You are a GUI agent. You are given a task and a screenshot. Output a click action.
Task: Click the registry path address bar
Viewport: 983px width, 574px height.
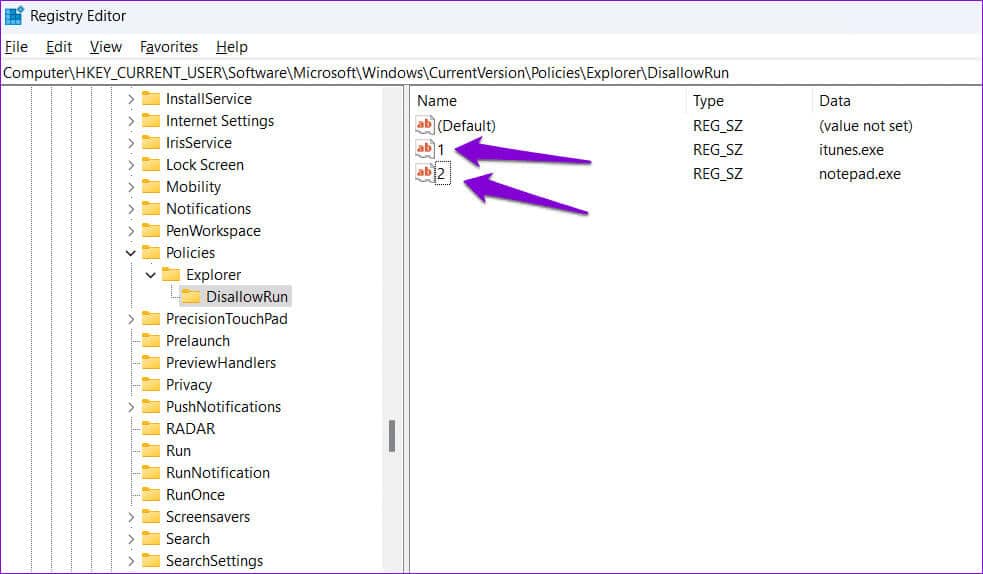(491, 73)
